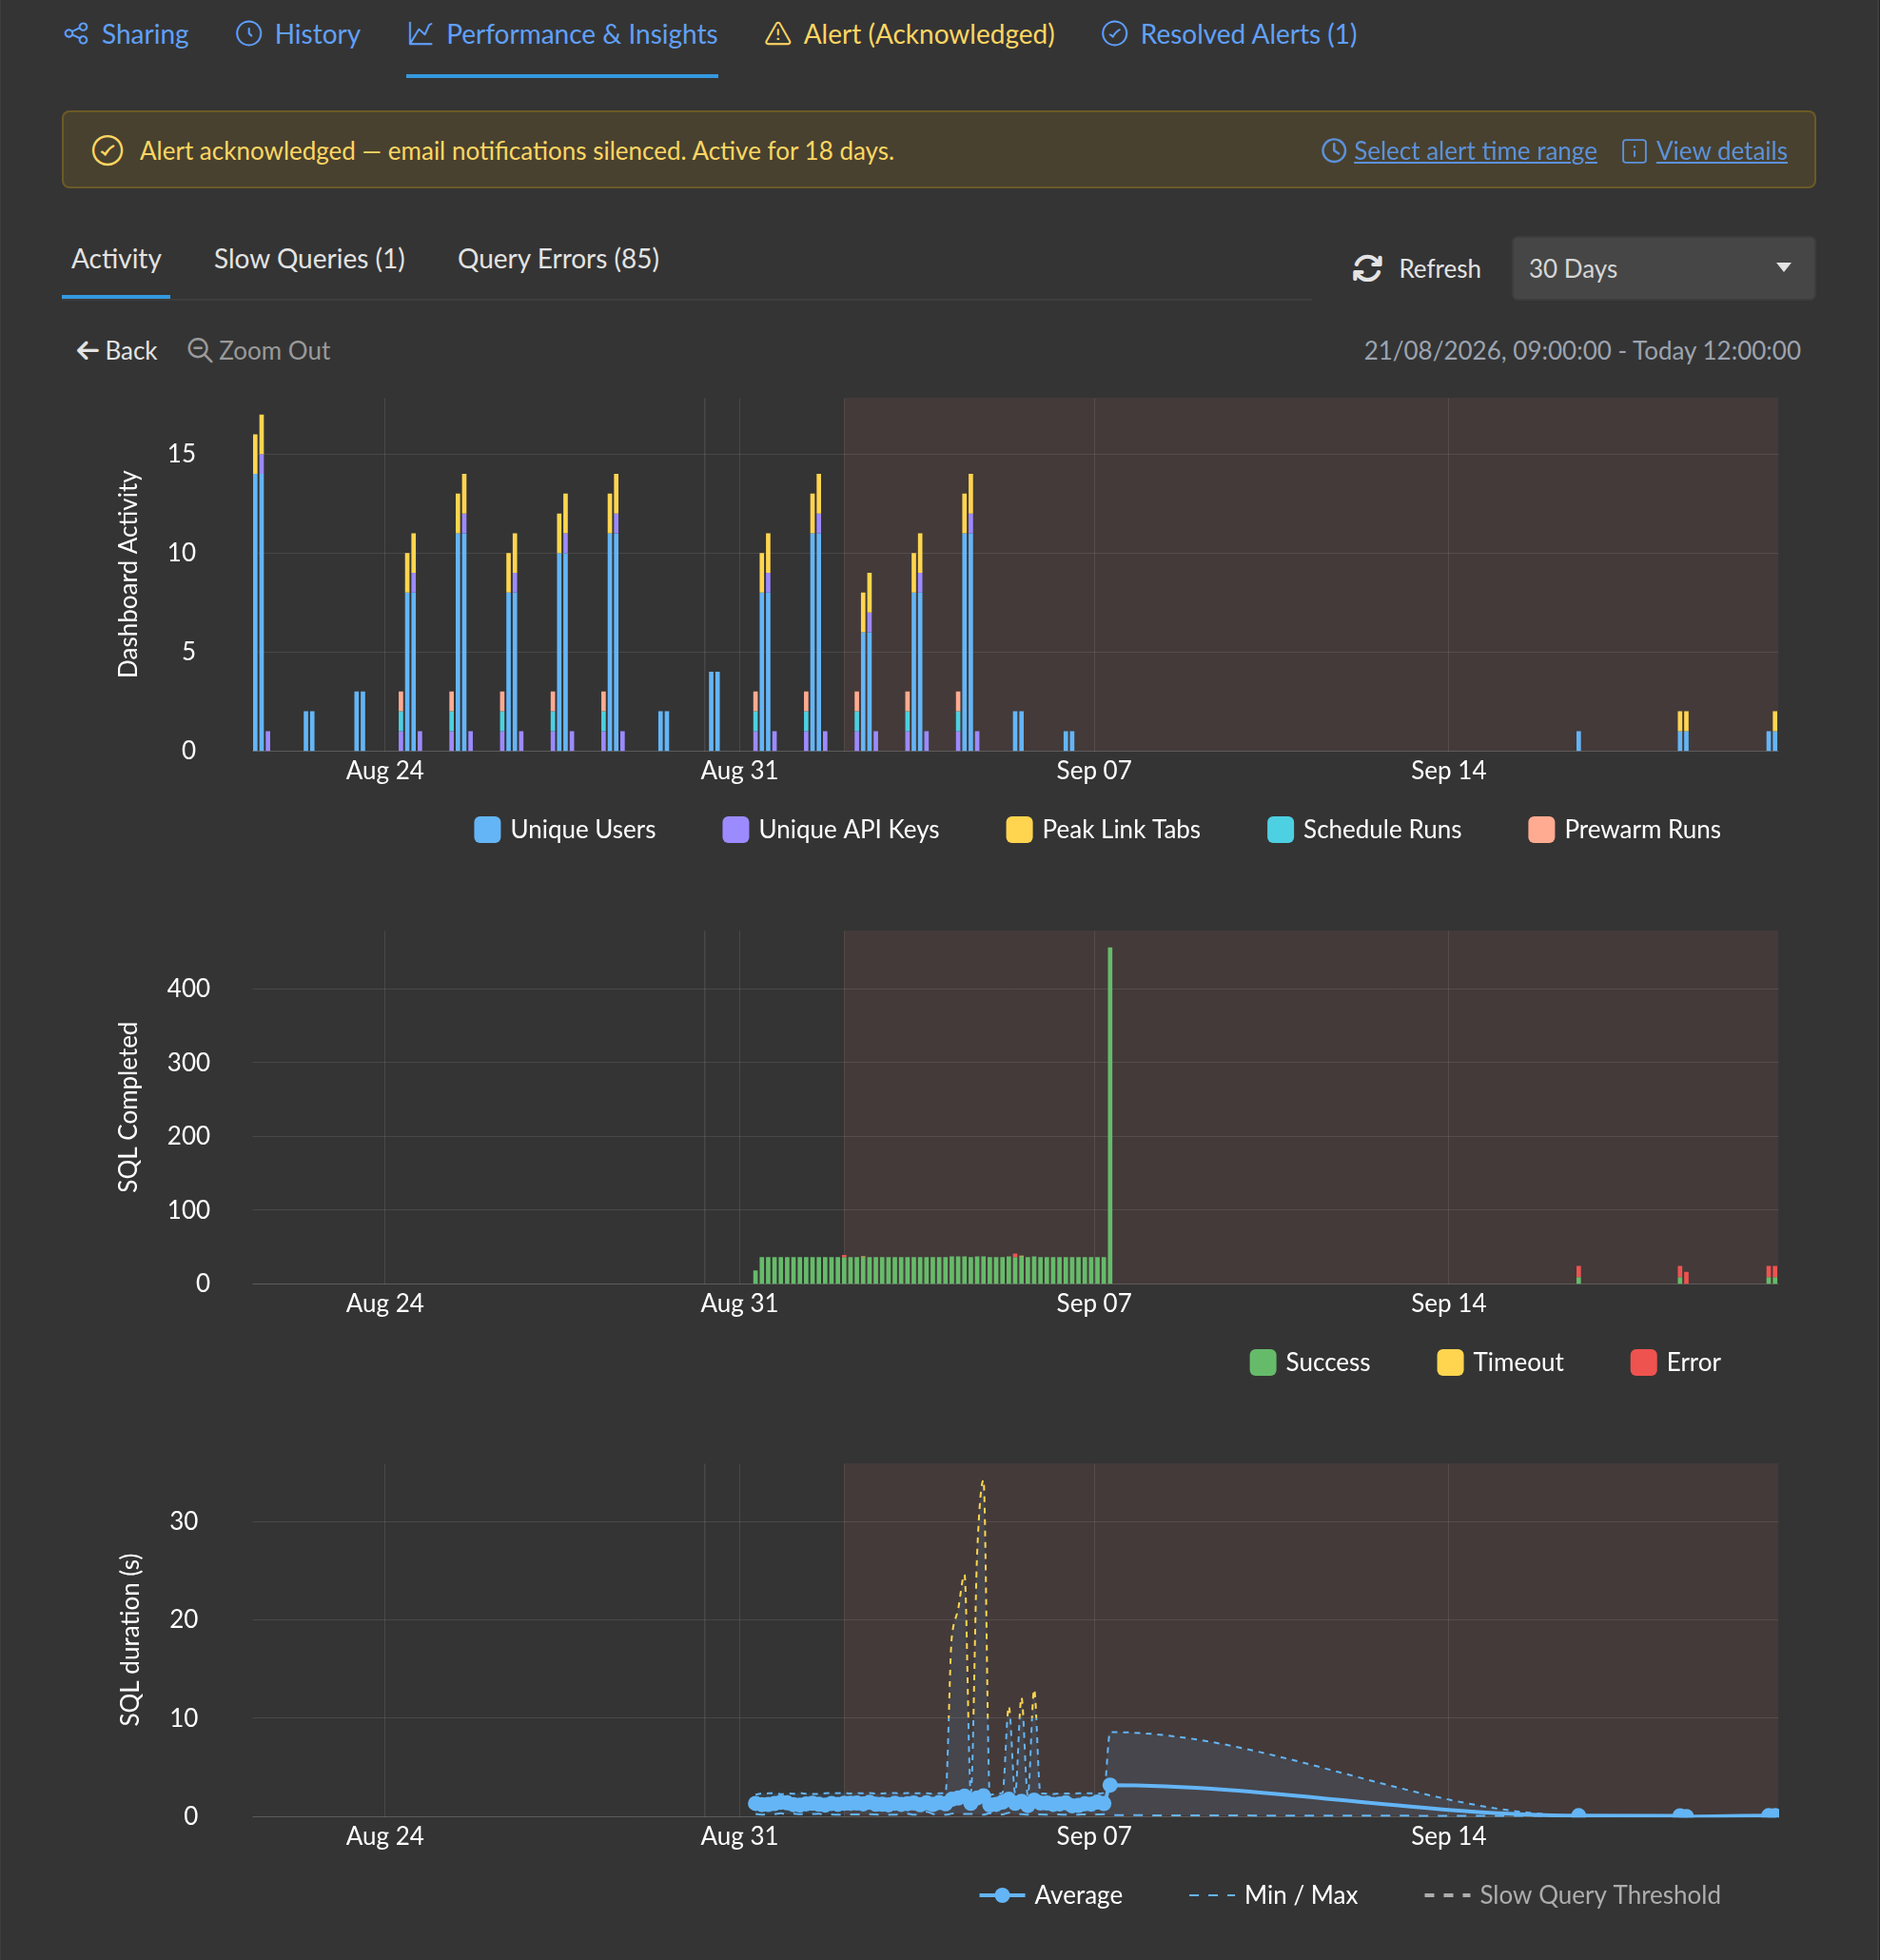Expand the time range dropdown arrow
This screenshot has width=1880, height=1960.
tap(1783, 268)
